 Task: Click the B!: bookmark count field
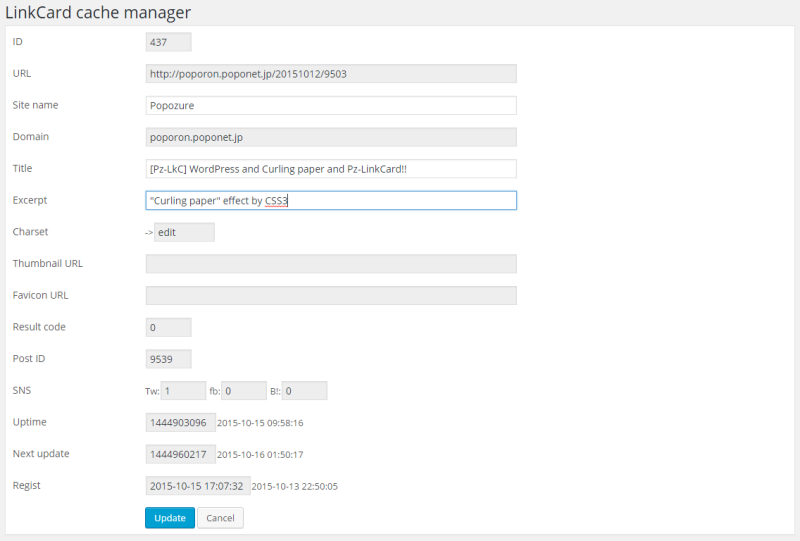point(304,391)
